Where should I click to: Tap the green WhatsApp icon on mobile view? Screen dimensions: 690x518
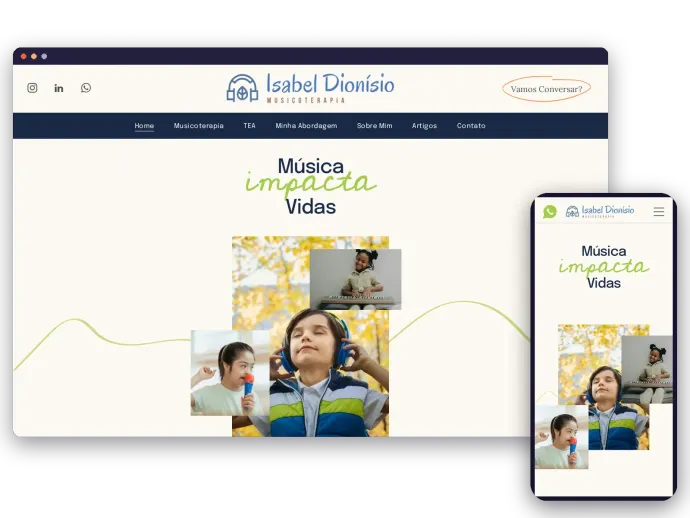click(550, 212)
